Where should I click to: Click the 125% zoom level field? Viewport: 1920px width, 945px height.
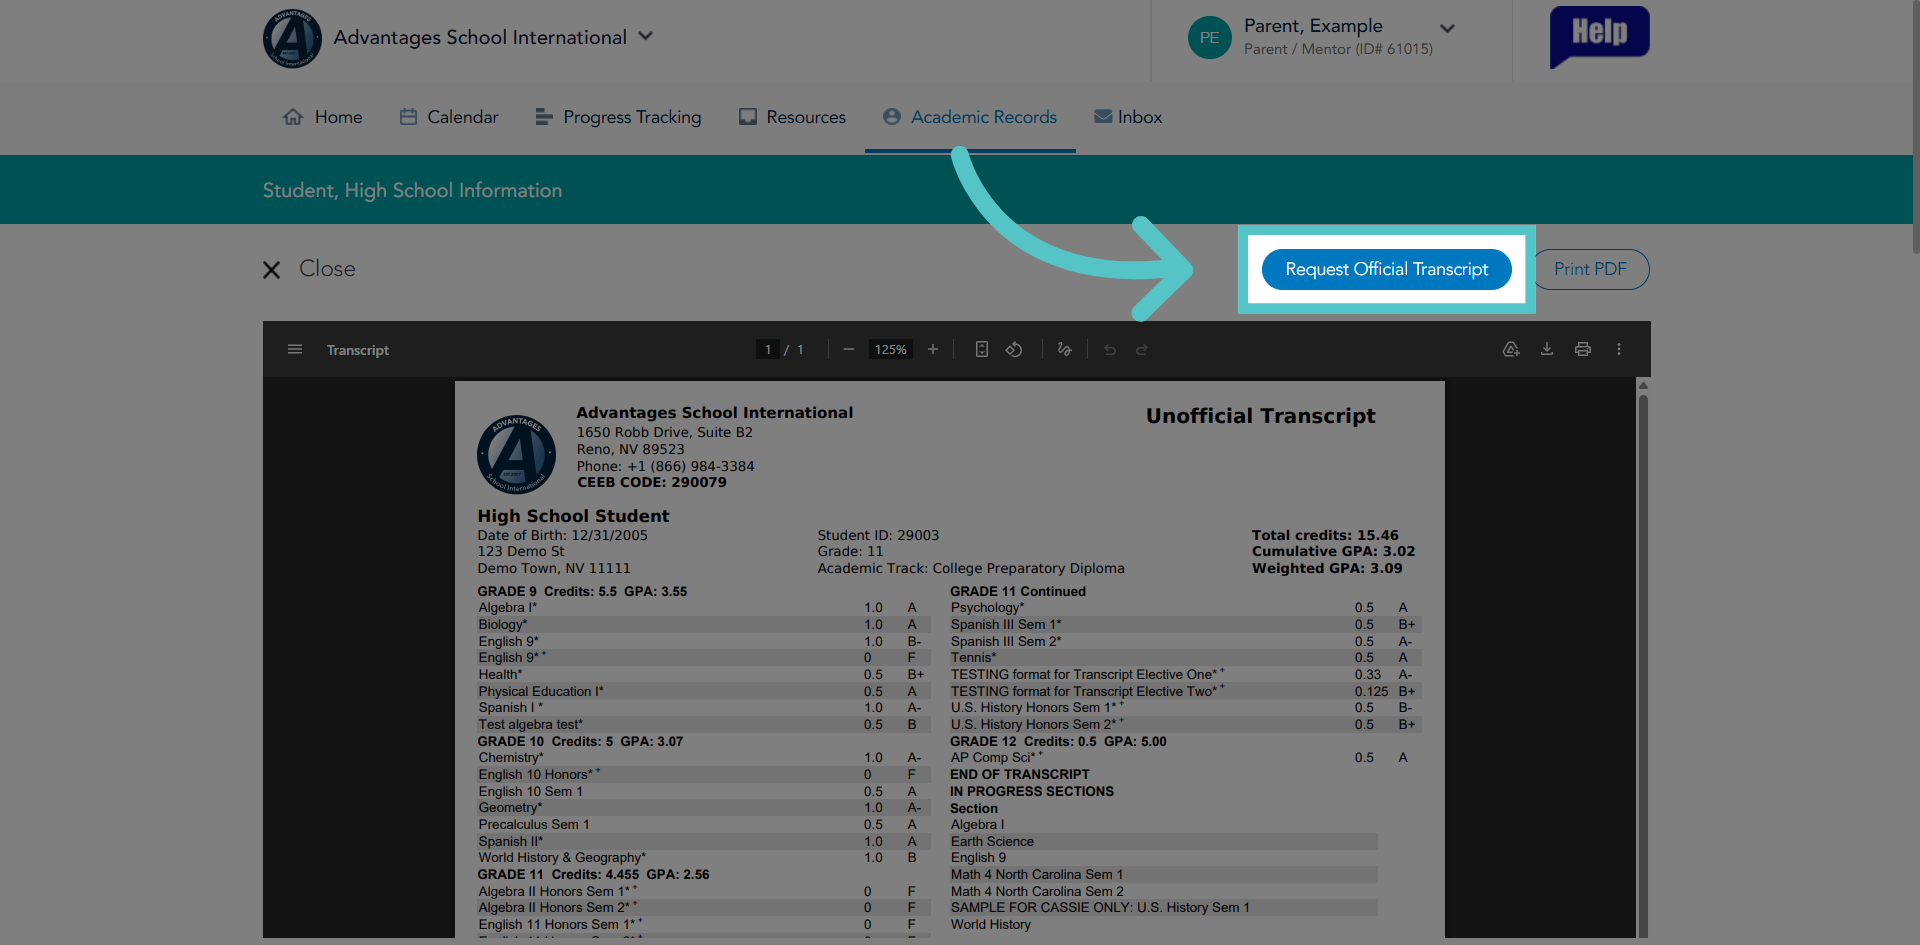coord(891,349)
